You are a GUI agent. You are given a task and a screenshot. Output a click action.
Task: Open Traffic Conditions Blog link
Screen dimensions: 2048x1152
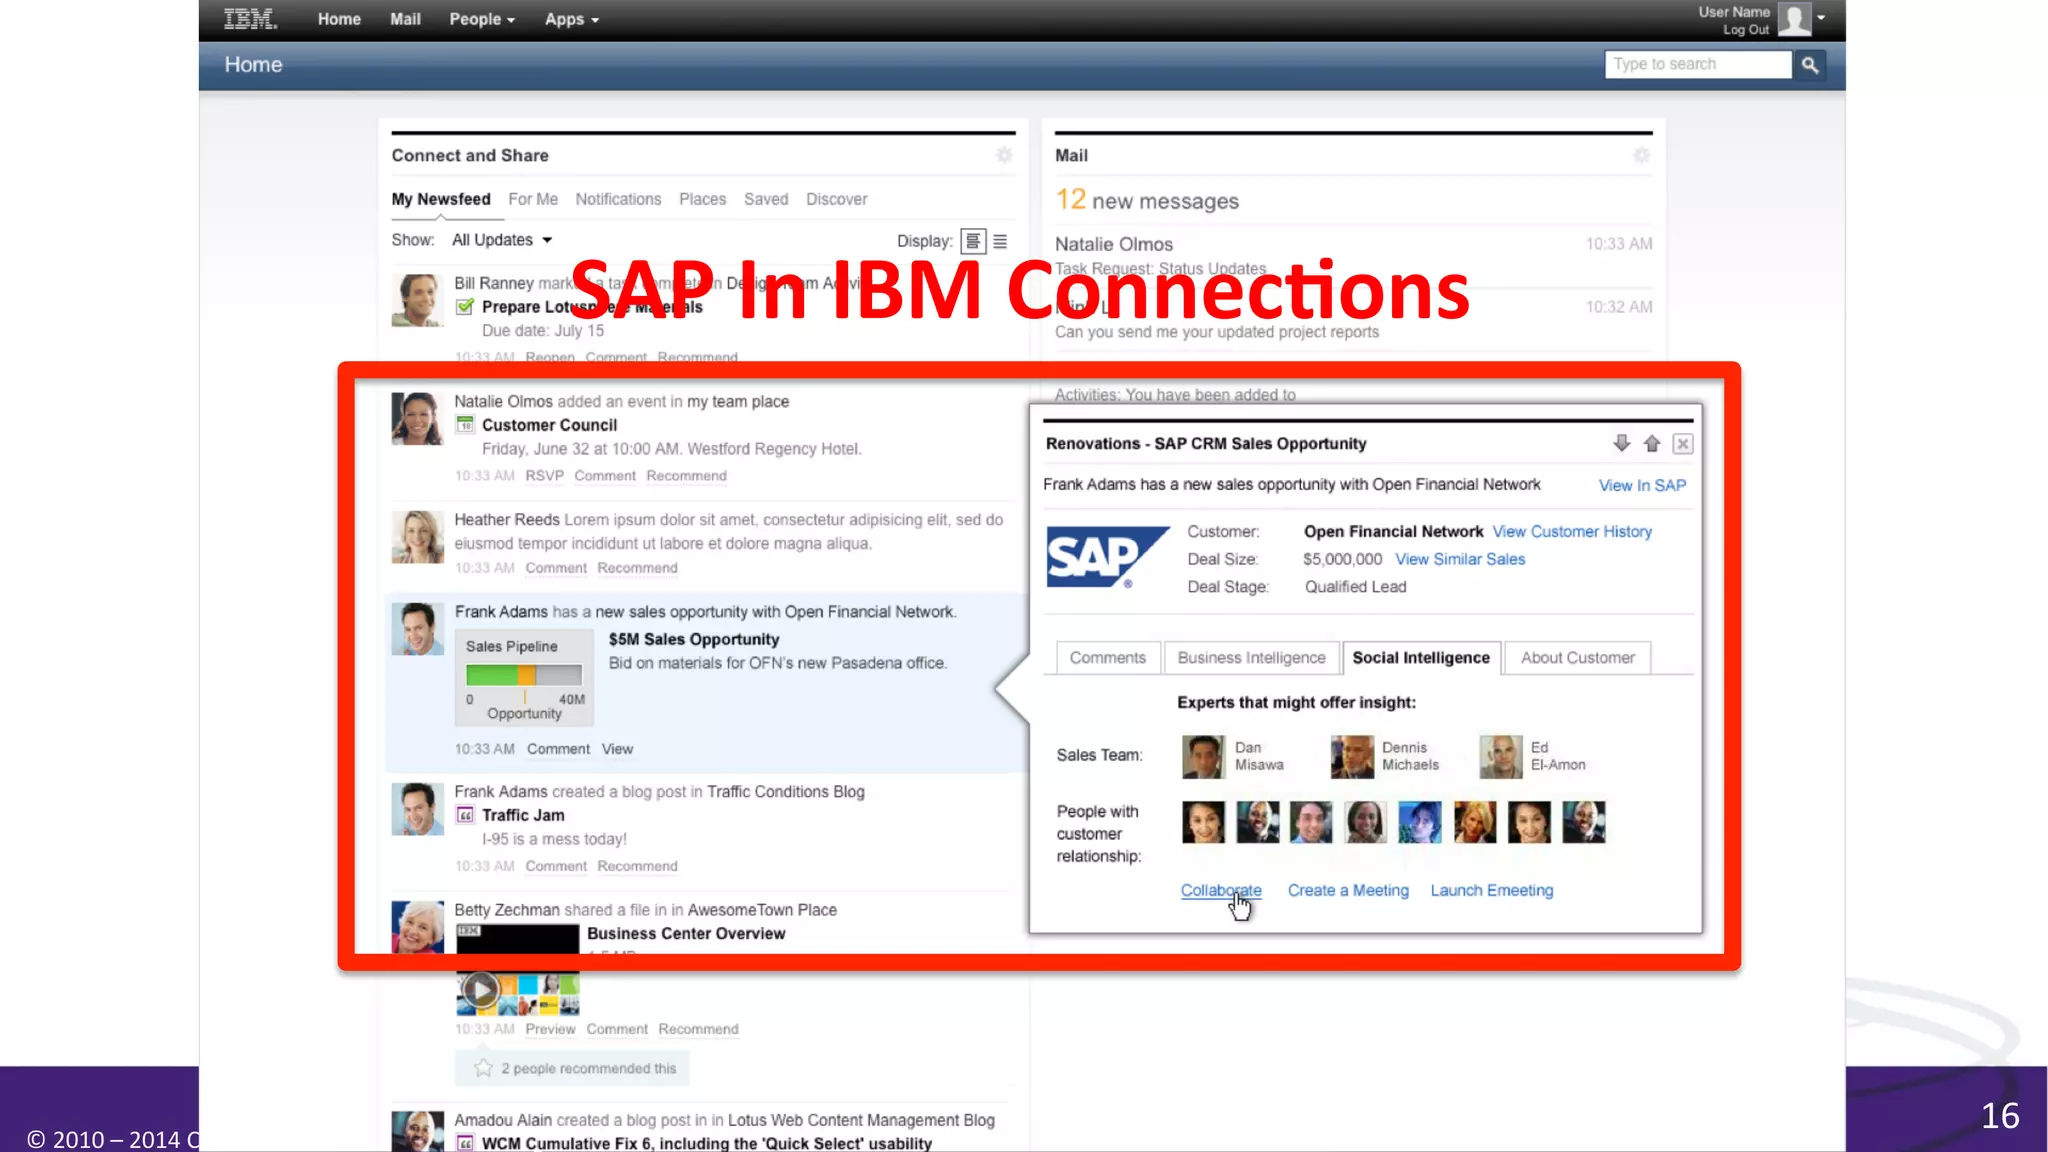point(786,792)
